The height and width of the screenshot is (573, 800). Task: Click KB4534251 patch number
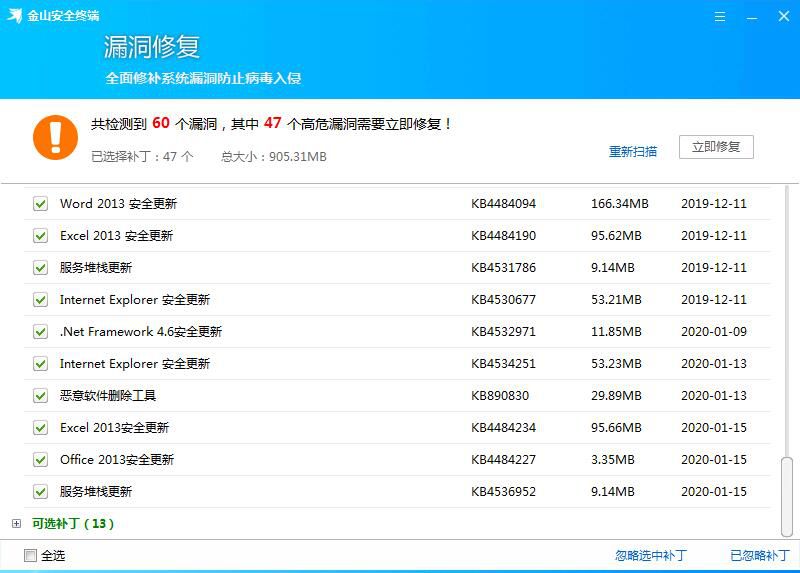pos(504,364)
